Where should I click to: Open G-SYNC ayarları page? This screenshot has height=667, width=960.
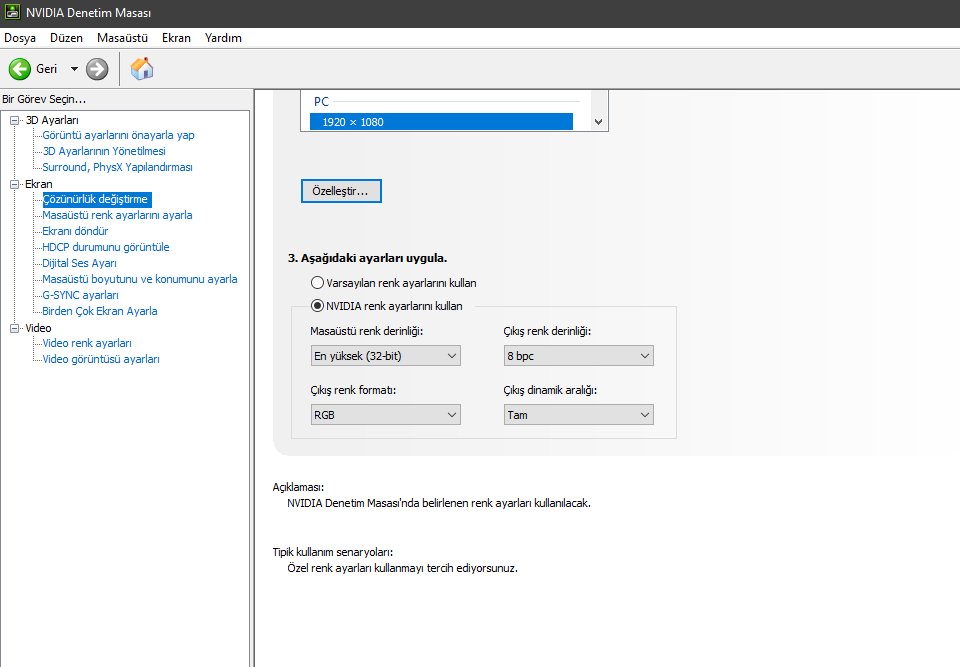tap(80, 295)
